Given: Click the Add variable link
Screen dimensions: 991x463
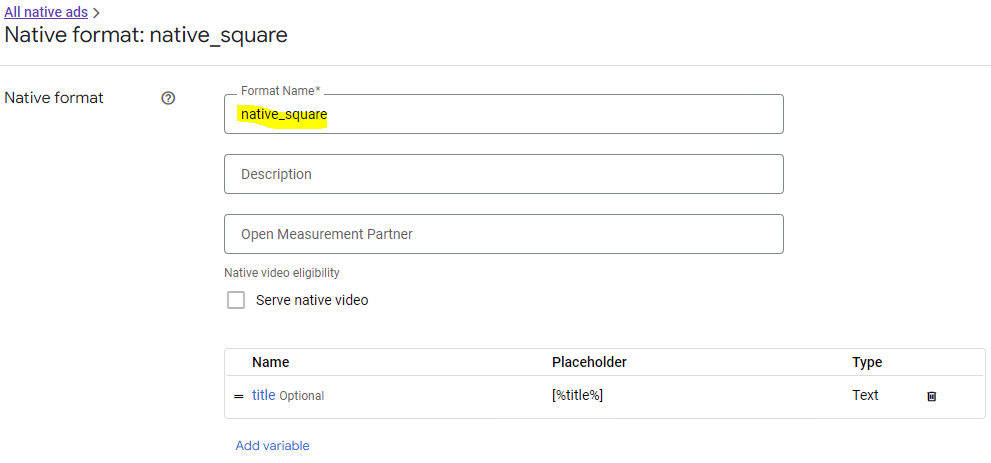Looking at the screenshot, I should click(272, 446).
